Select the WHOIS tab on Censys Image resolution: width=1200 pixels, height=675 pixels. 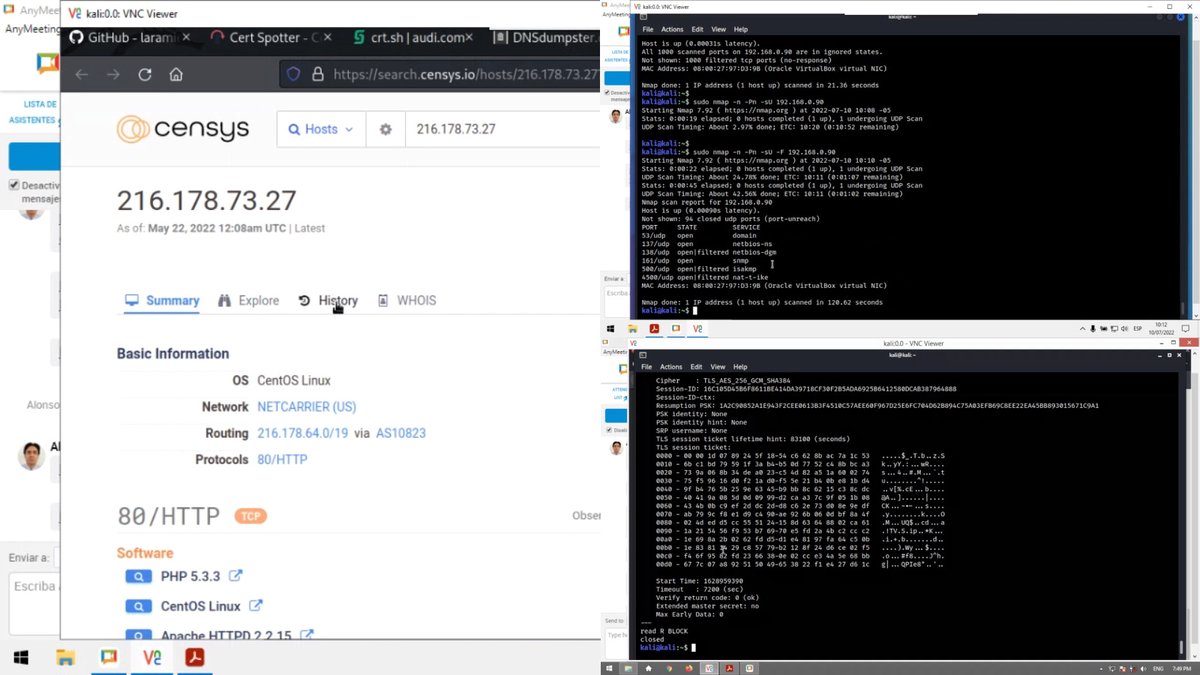(407, 300)
